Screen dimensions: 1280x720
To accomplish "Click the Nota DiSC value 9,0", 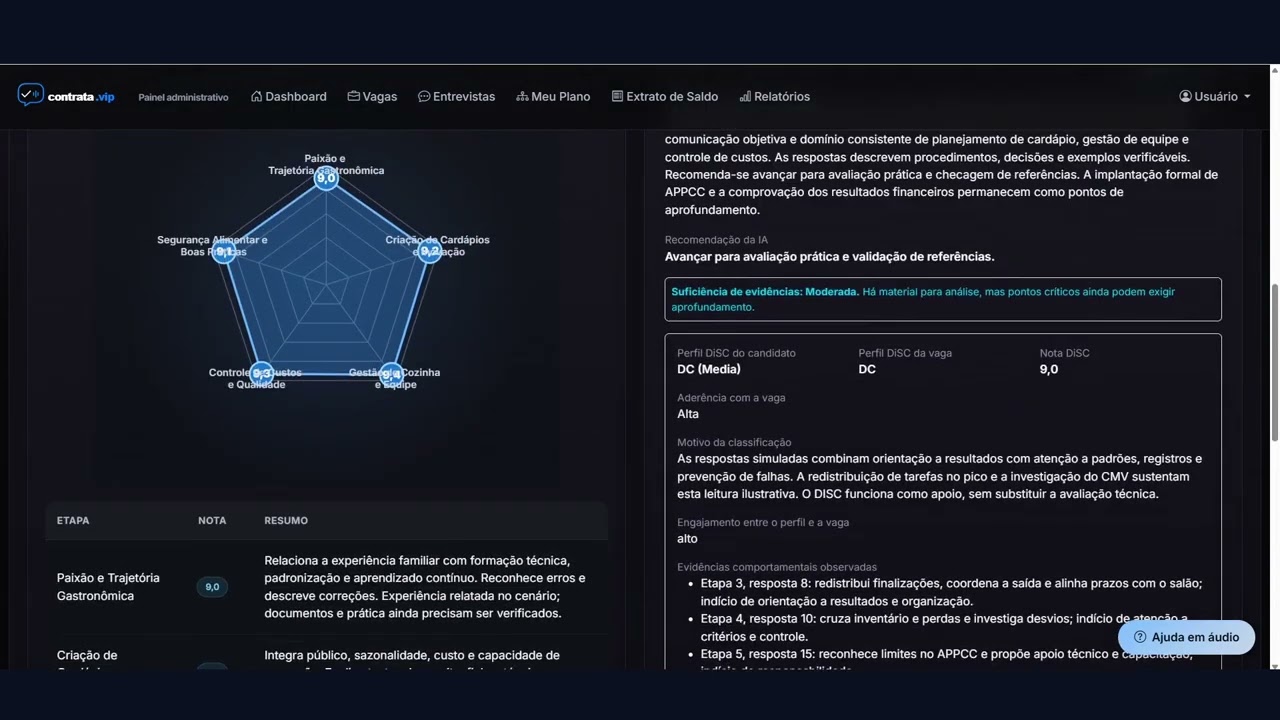I will tap(1049, 369).
